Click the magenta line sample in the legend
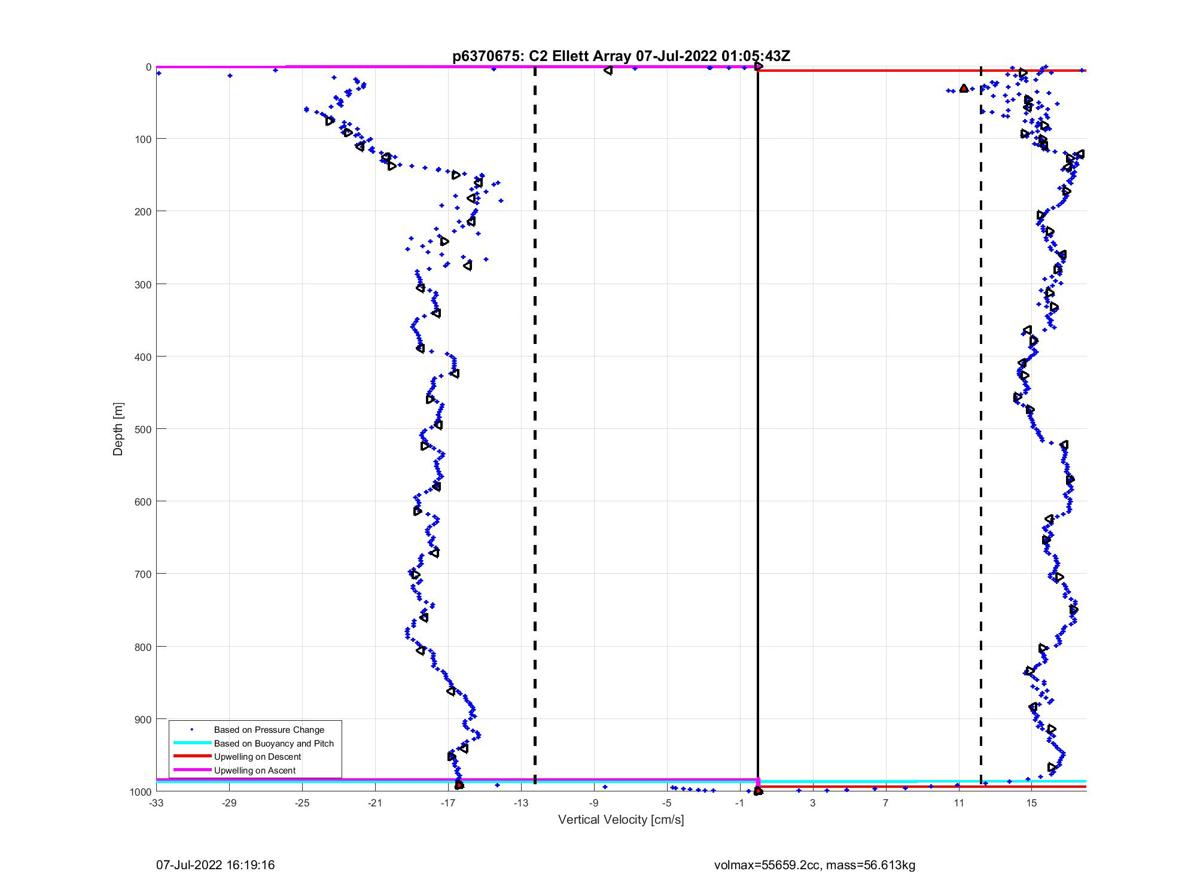 [x=191, y=770]
